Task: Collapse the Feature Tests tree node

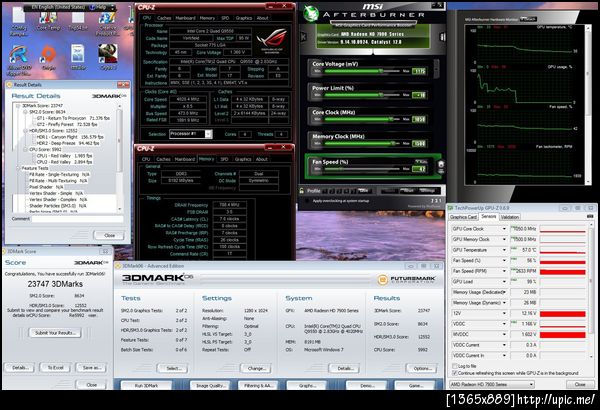Action: tap(18, 168)
